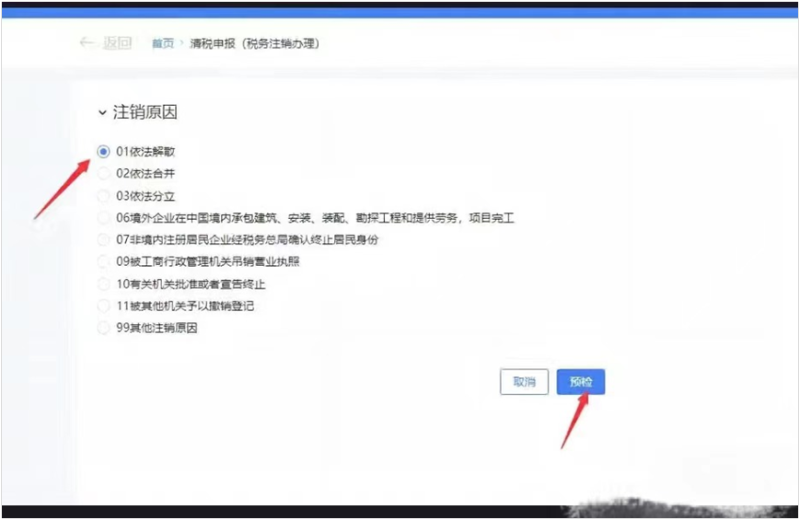800x520 pixels.
Task: Collapse the 注销原因 section chevron
Action: (x=102, y=113)
